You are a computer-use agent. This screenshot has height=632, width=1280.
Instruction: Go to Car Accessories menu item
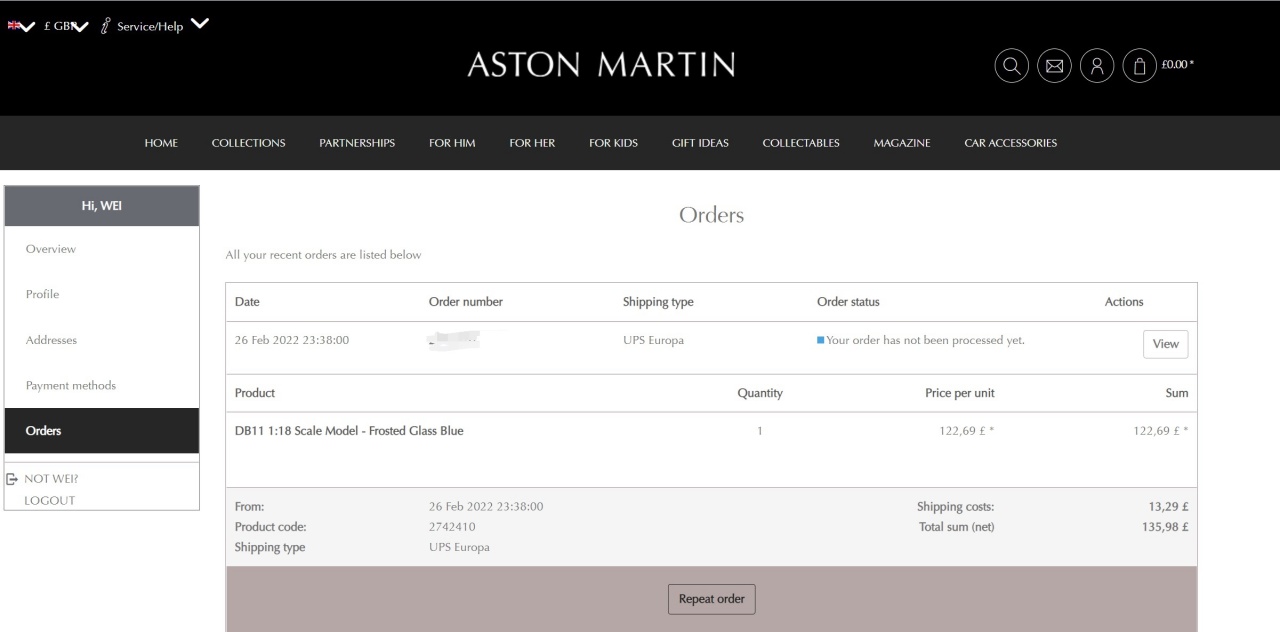click(x=1010, y=143)
